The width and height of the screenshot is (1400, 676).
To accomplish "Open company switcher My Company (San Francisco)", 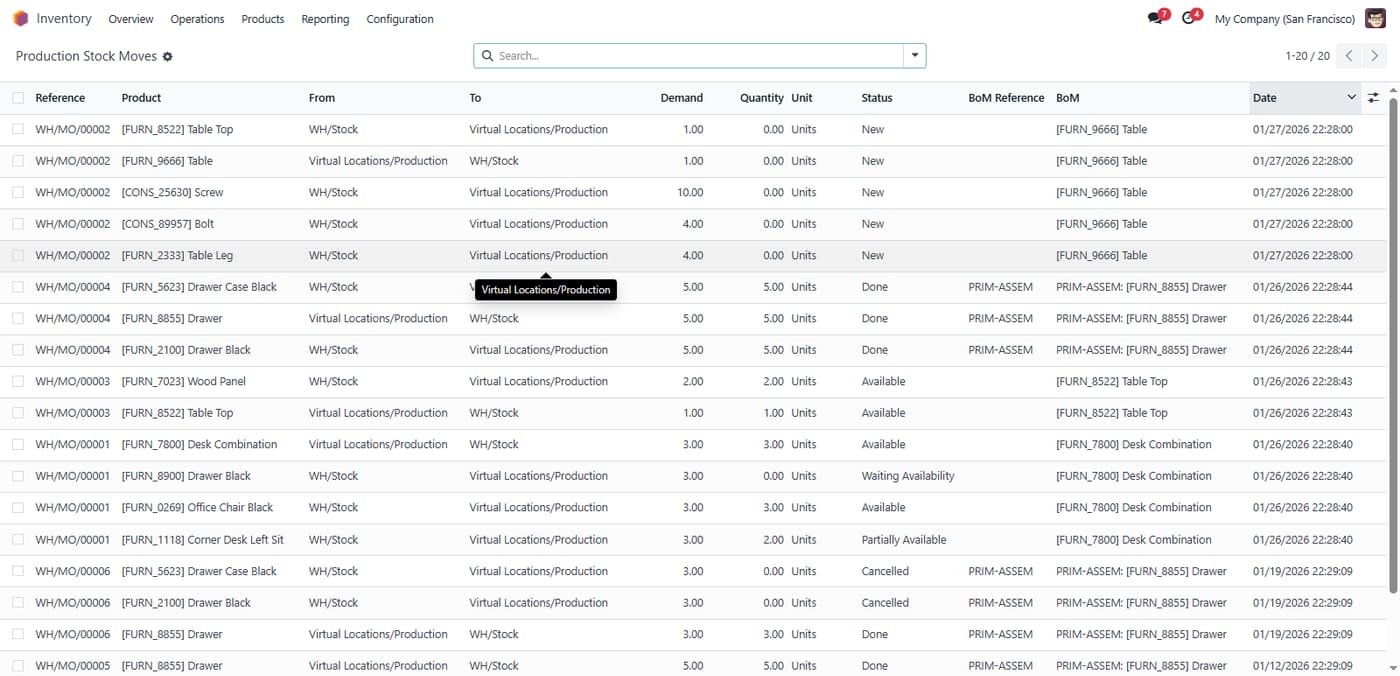I will click(x=1284, y=19).
